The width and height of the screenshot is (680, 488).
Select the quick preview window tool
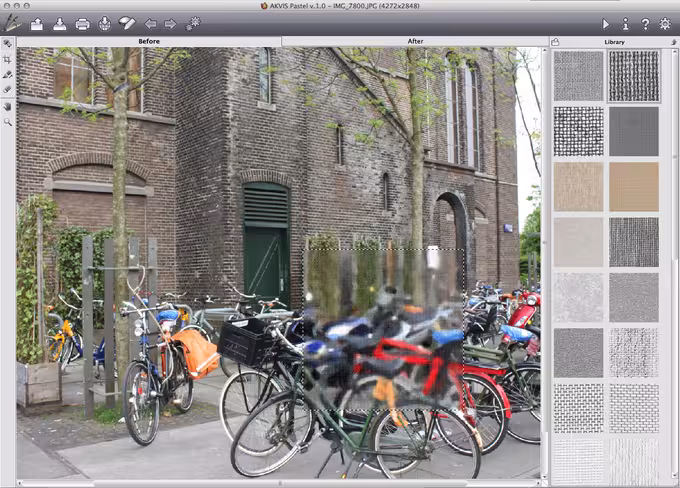tap(7, 43)
